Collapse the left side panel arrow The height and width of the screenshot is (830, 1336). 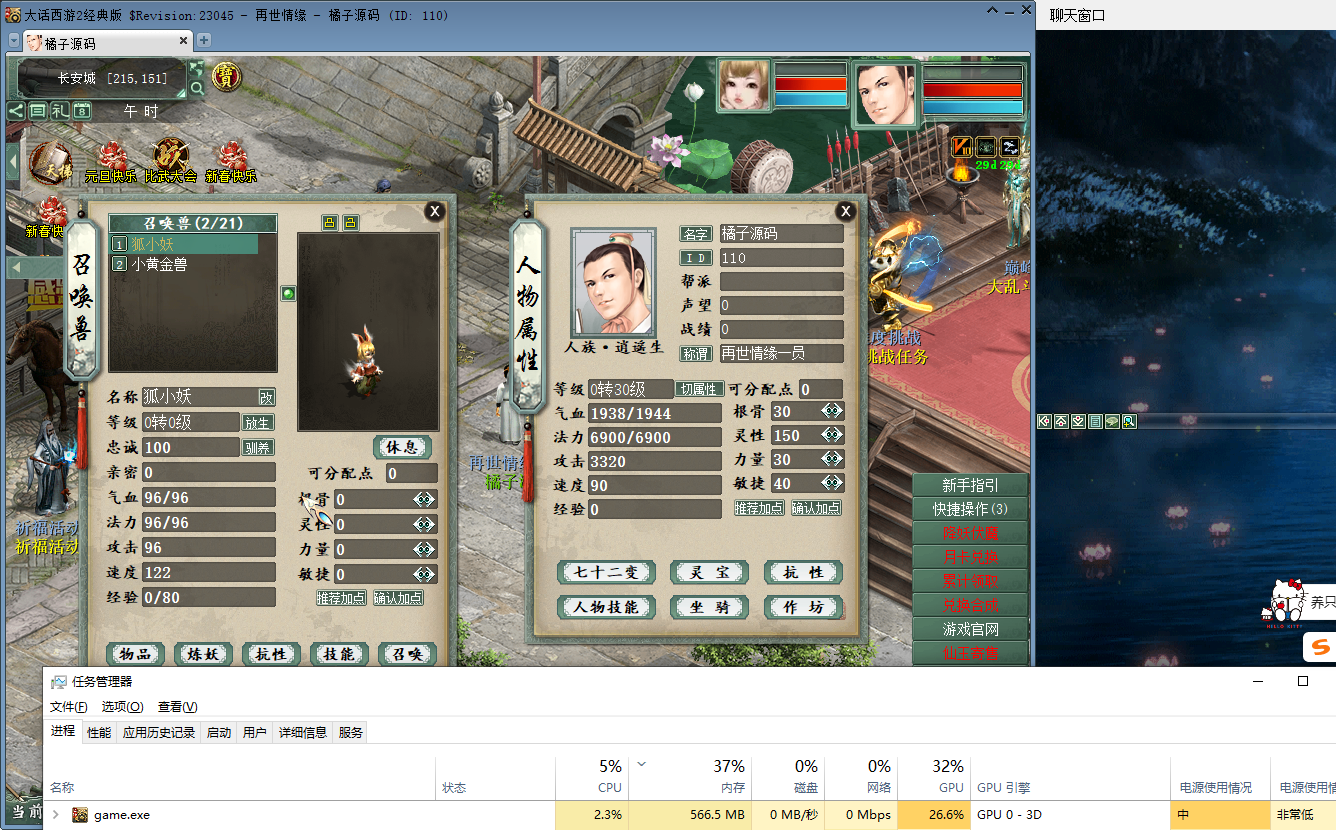click(13, 160)
